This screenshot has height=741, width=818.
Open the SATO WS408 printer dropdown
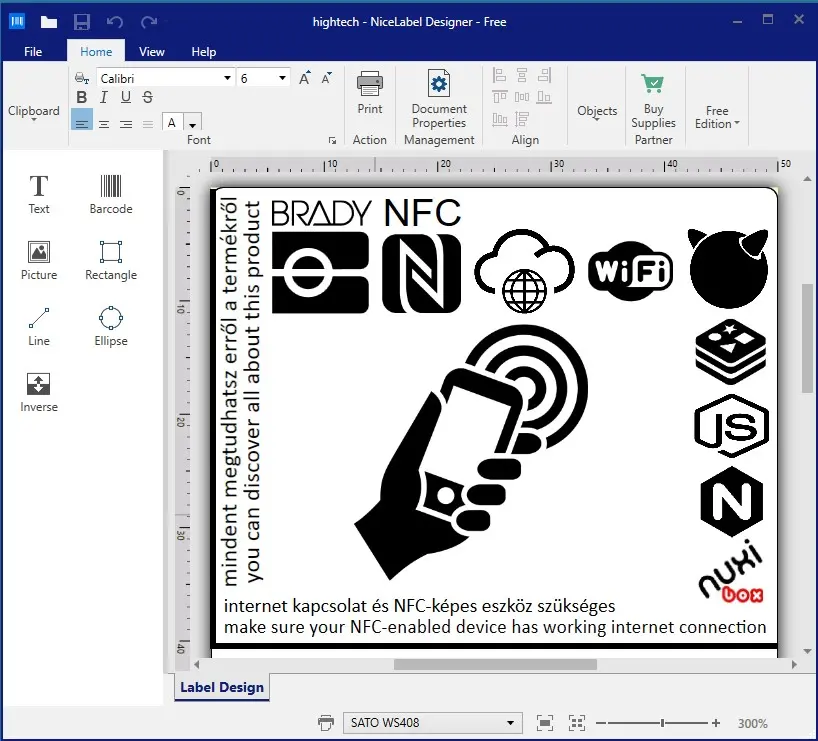tap(510, 723)
